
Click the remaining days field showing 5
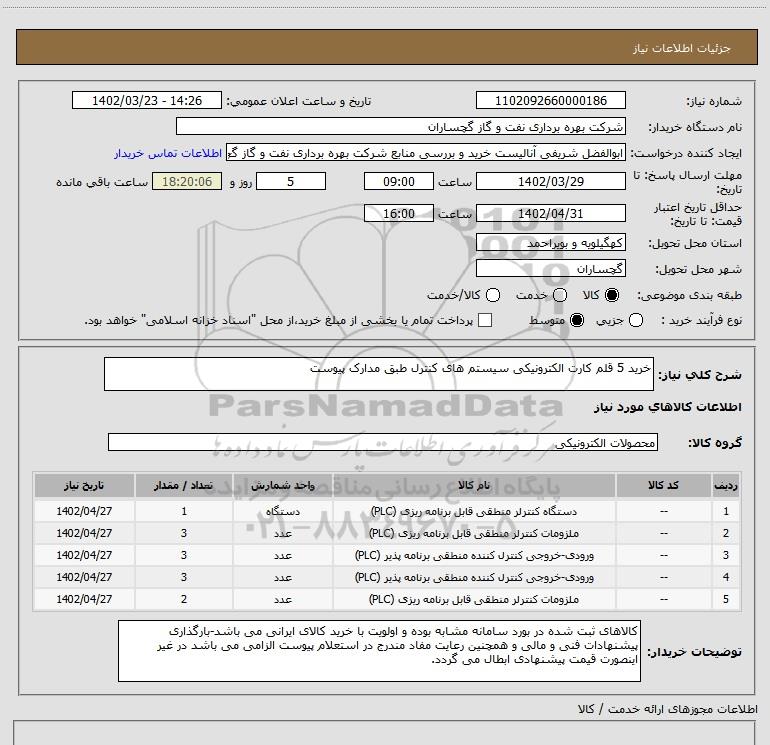(291, 181)
